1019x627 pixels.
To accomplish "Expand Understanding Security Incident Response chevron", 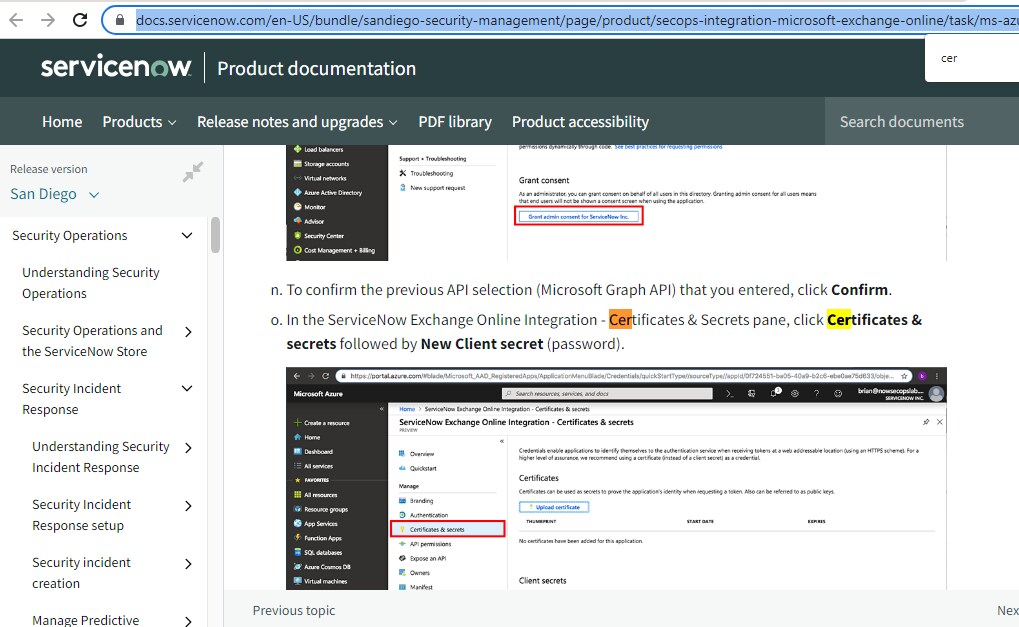I will [x=188, y=448].
